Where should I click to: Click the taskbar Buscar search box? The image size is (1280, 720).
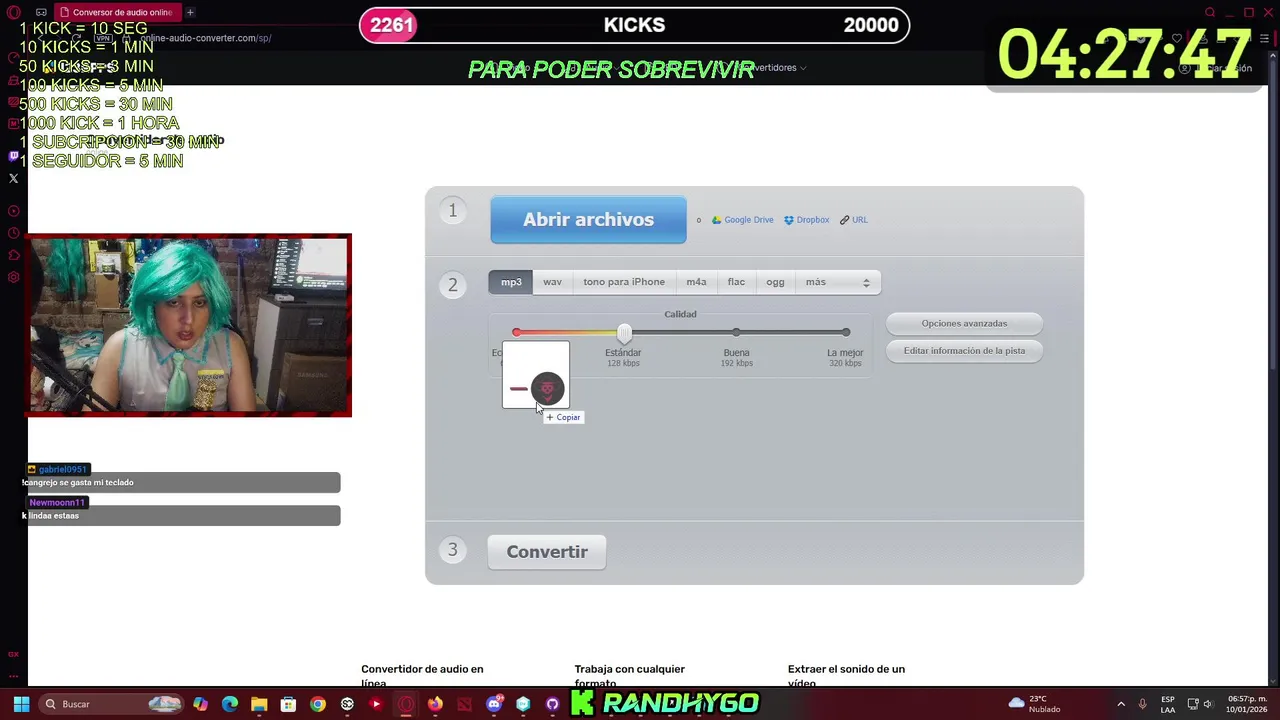point(112,704)
